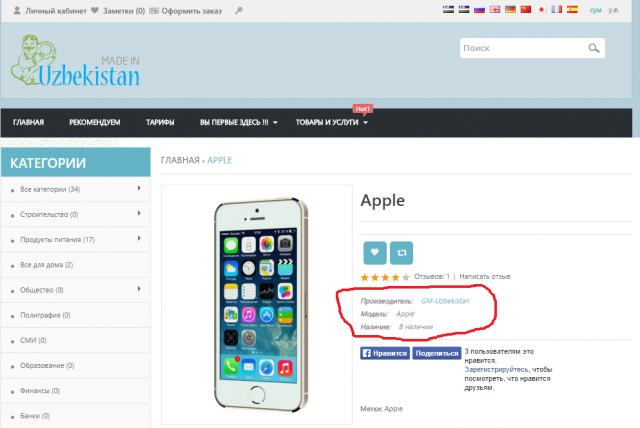Switch currency to у.е.
Screen dimensions: 640x428
pos(613,10)
